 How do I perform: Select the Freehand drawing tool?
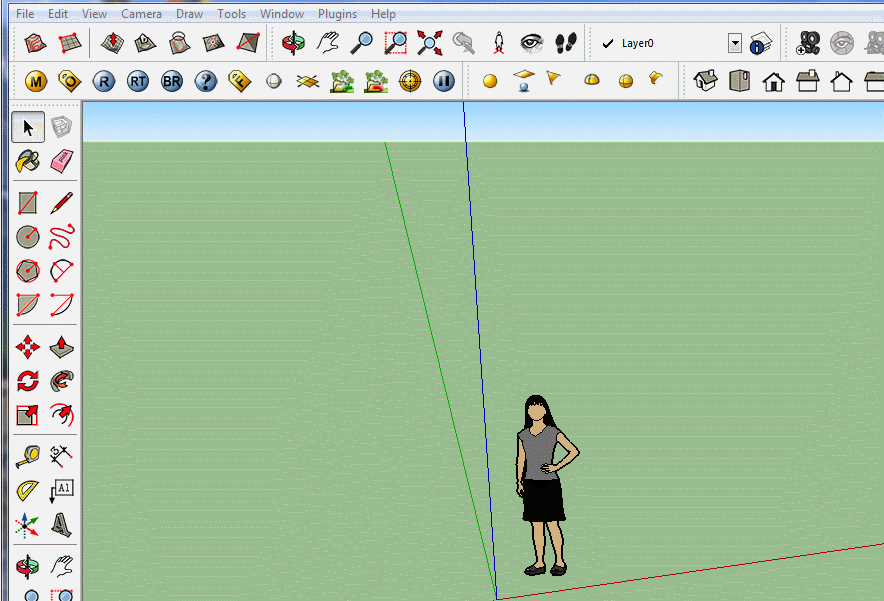coord(61,237)
